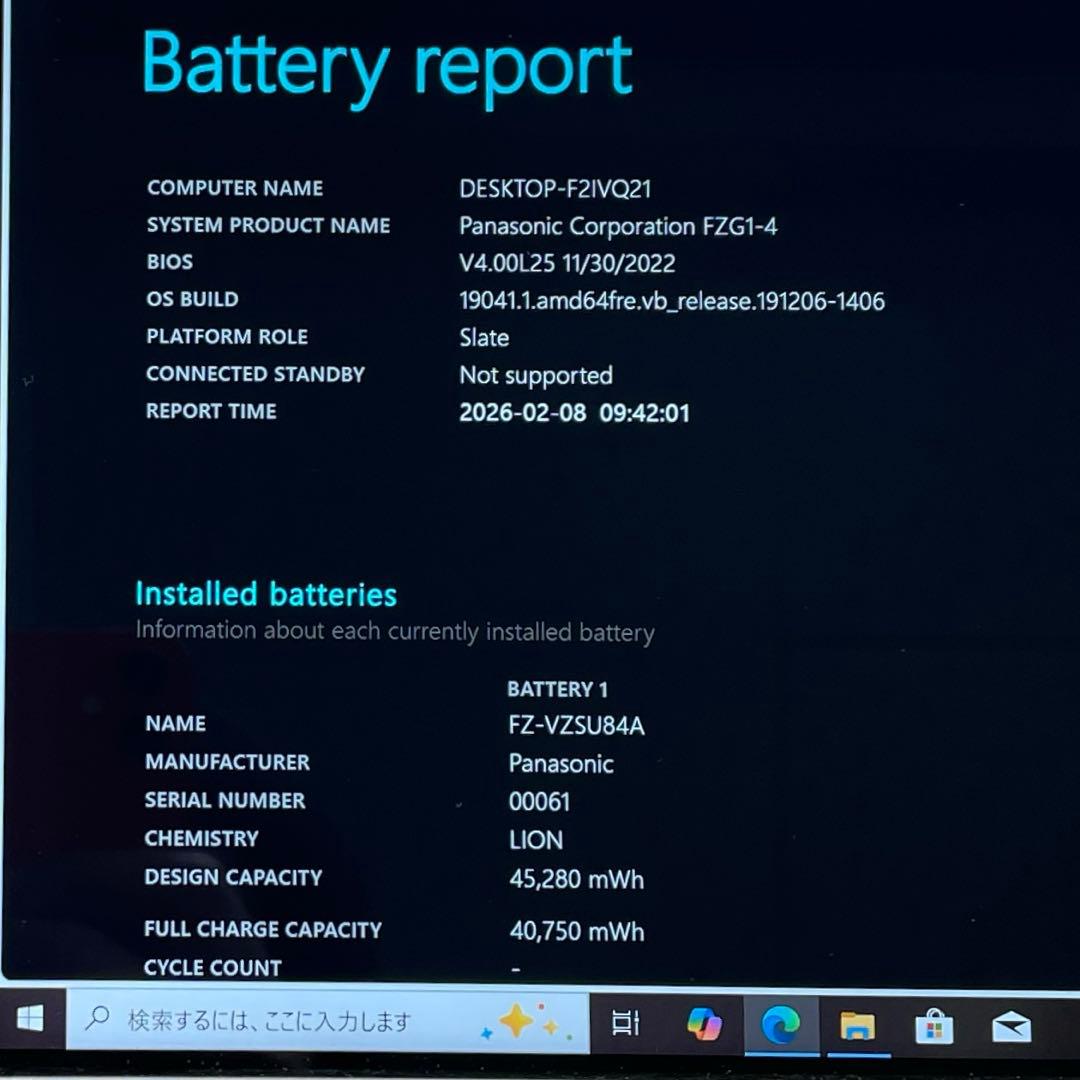Select chemistry value "LION"
The image size is (1080, 1080).
pos(536,840)
